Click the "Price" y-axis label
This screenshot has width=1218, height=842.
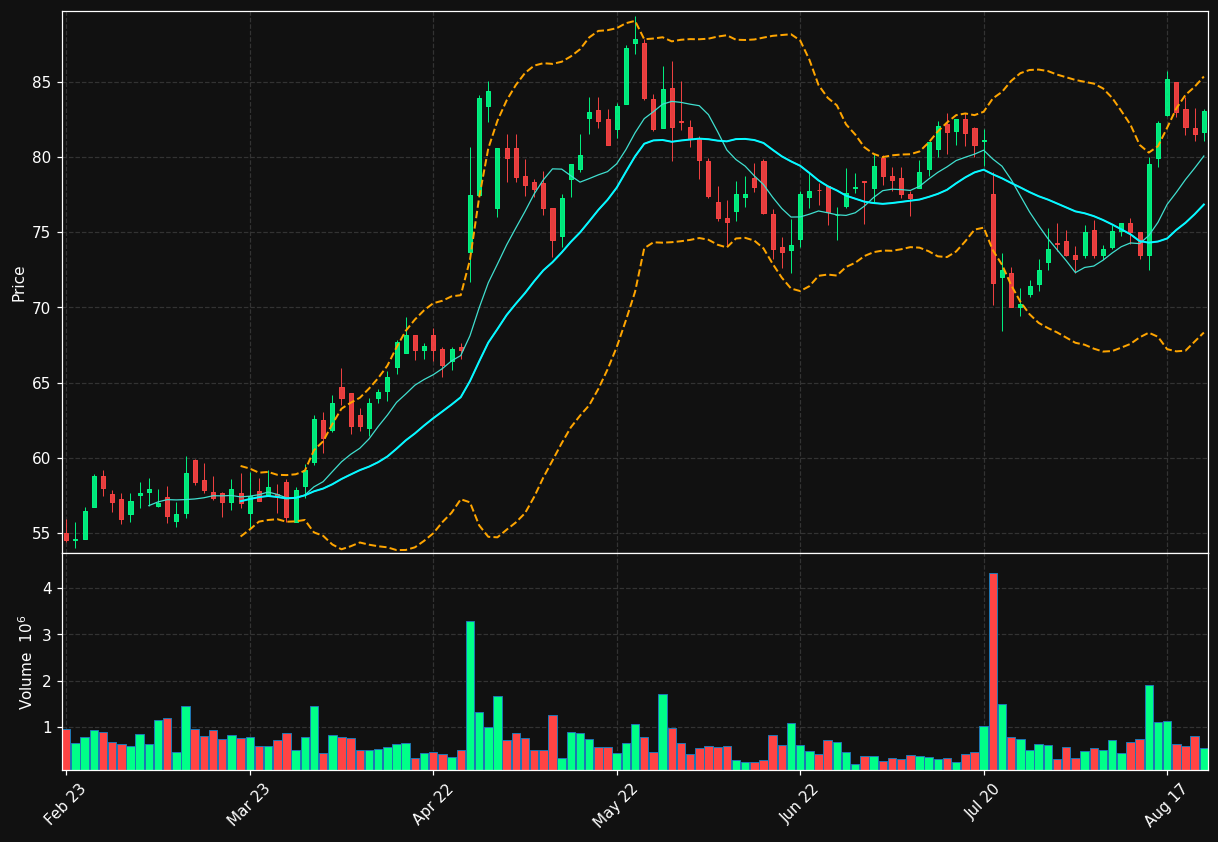pos(19,284)
